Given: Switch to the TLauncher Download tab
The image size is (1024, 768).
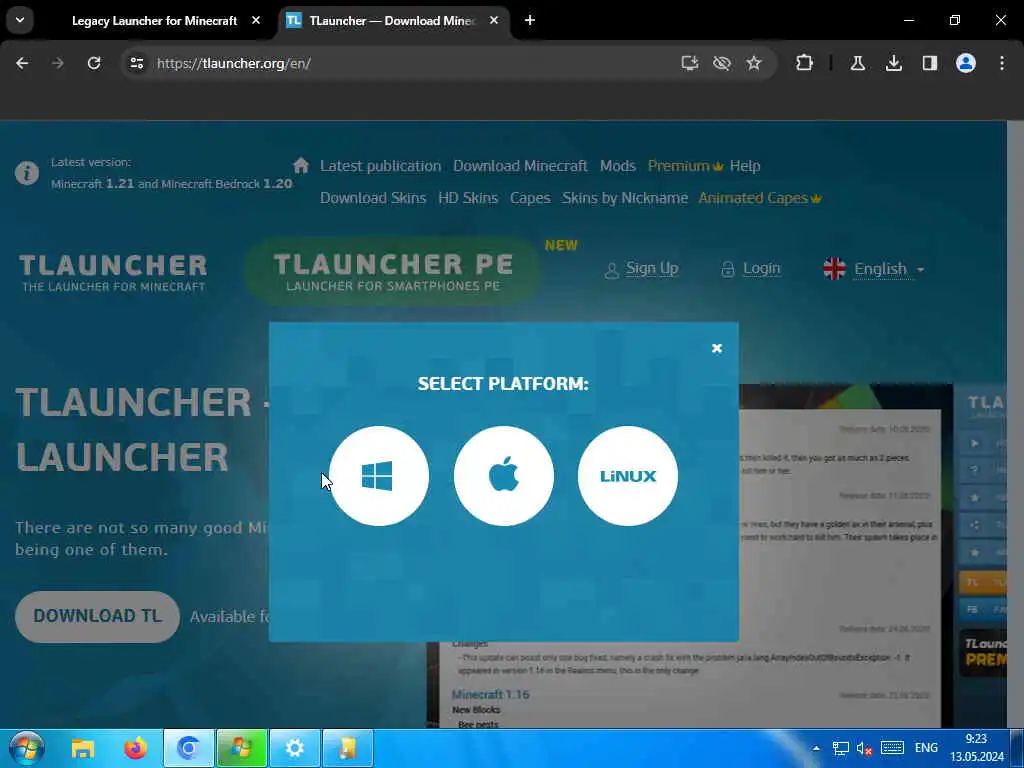Looking at the screenshot, I should tap(391, 21).
